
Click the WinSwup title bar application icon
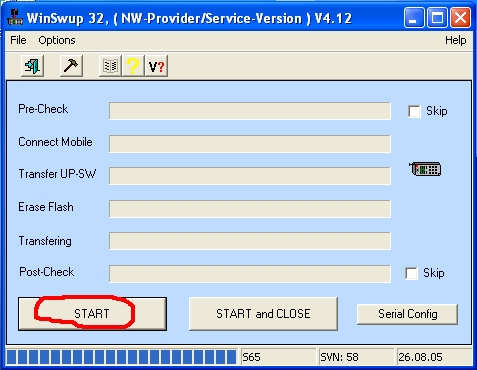click(x=15, y=18)
